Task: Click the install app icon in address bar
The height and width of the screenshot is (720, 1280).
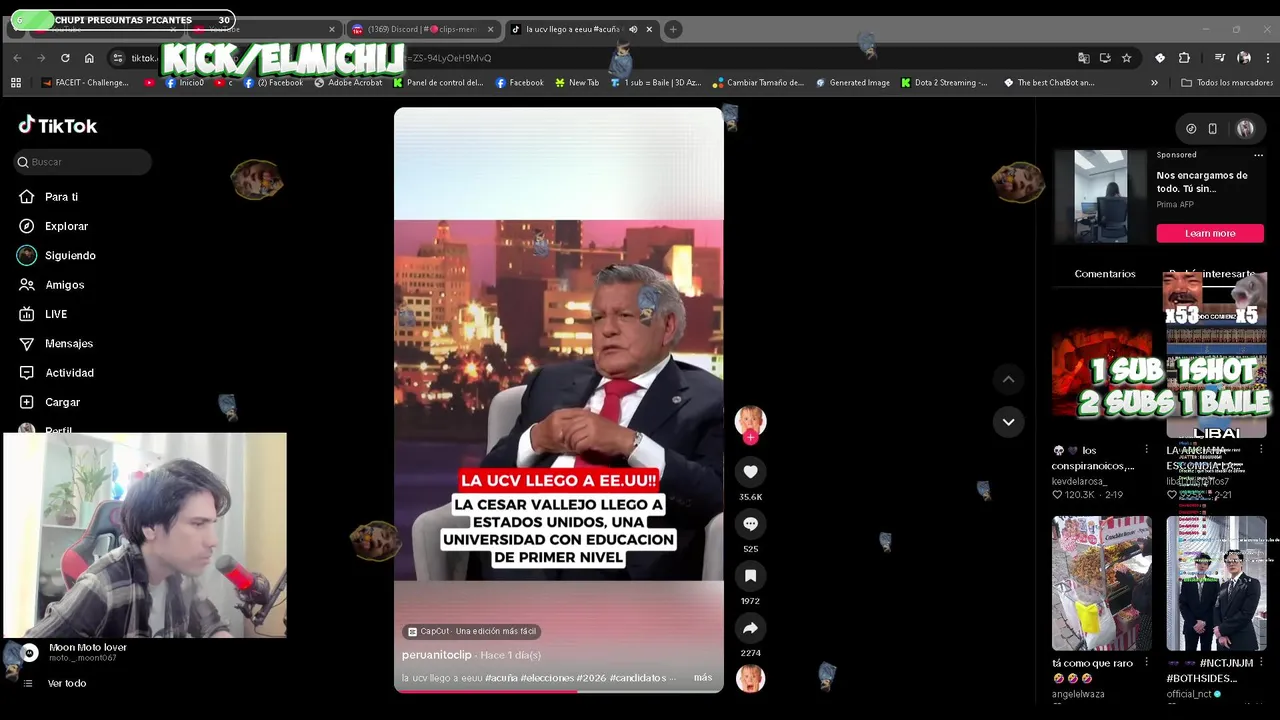Action: coord(1105,58)
